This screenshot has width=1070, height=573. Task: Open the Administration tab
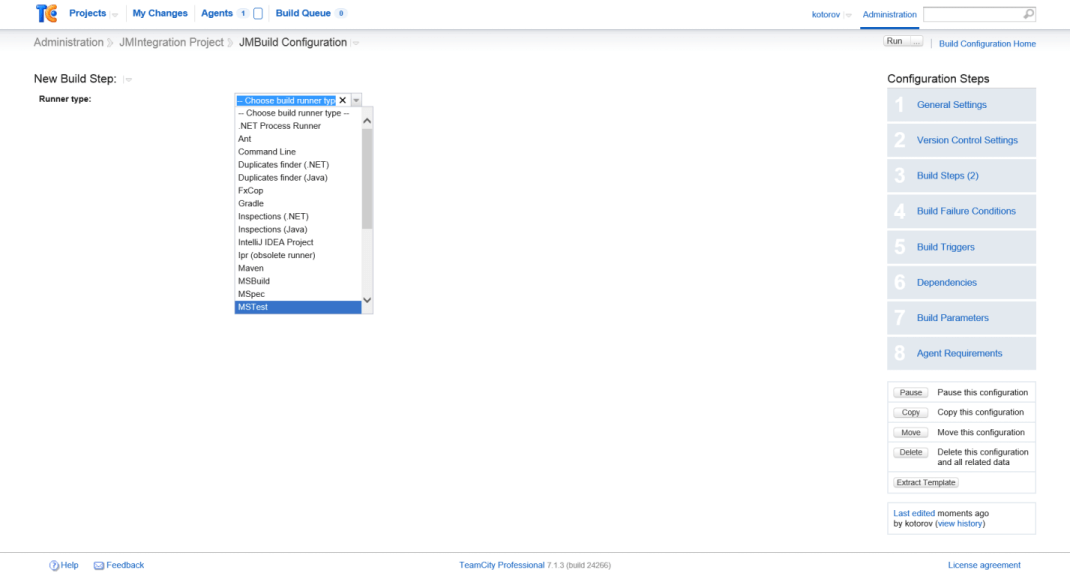[889, 14]
